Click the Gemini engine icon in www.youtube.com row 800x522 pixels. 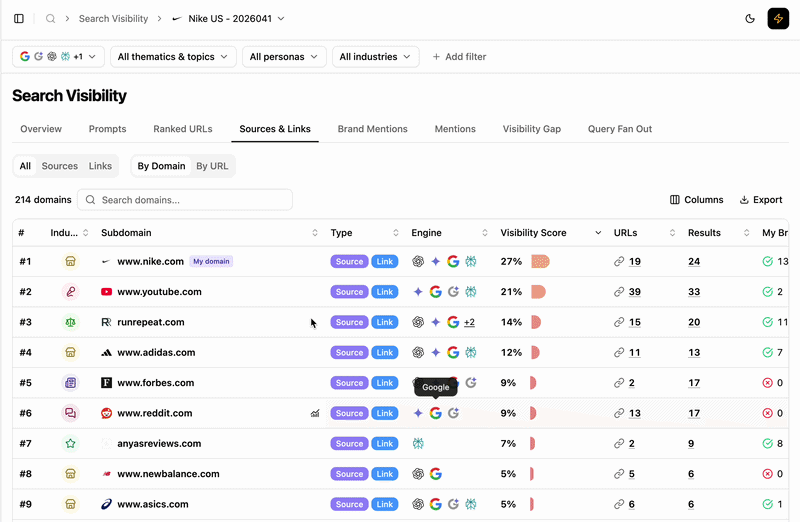[418, 292]
